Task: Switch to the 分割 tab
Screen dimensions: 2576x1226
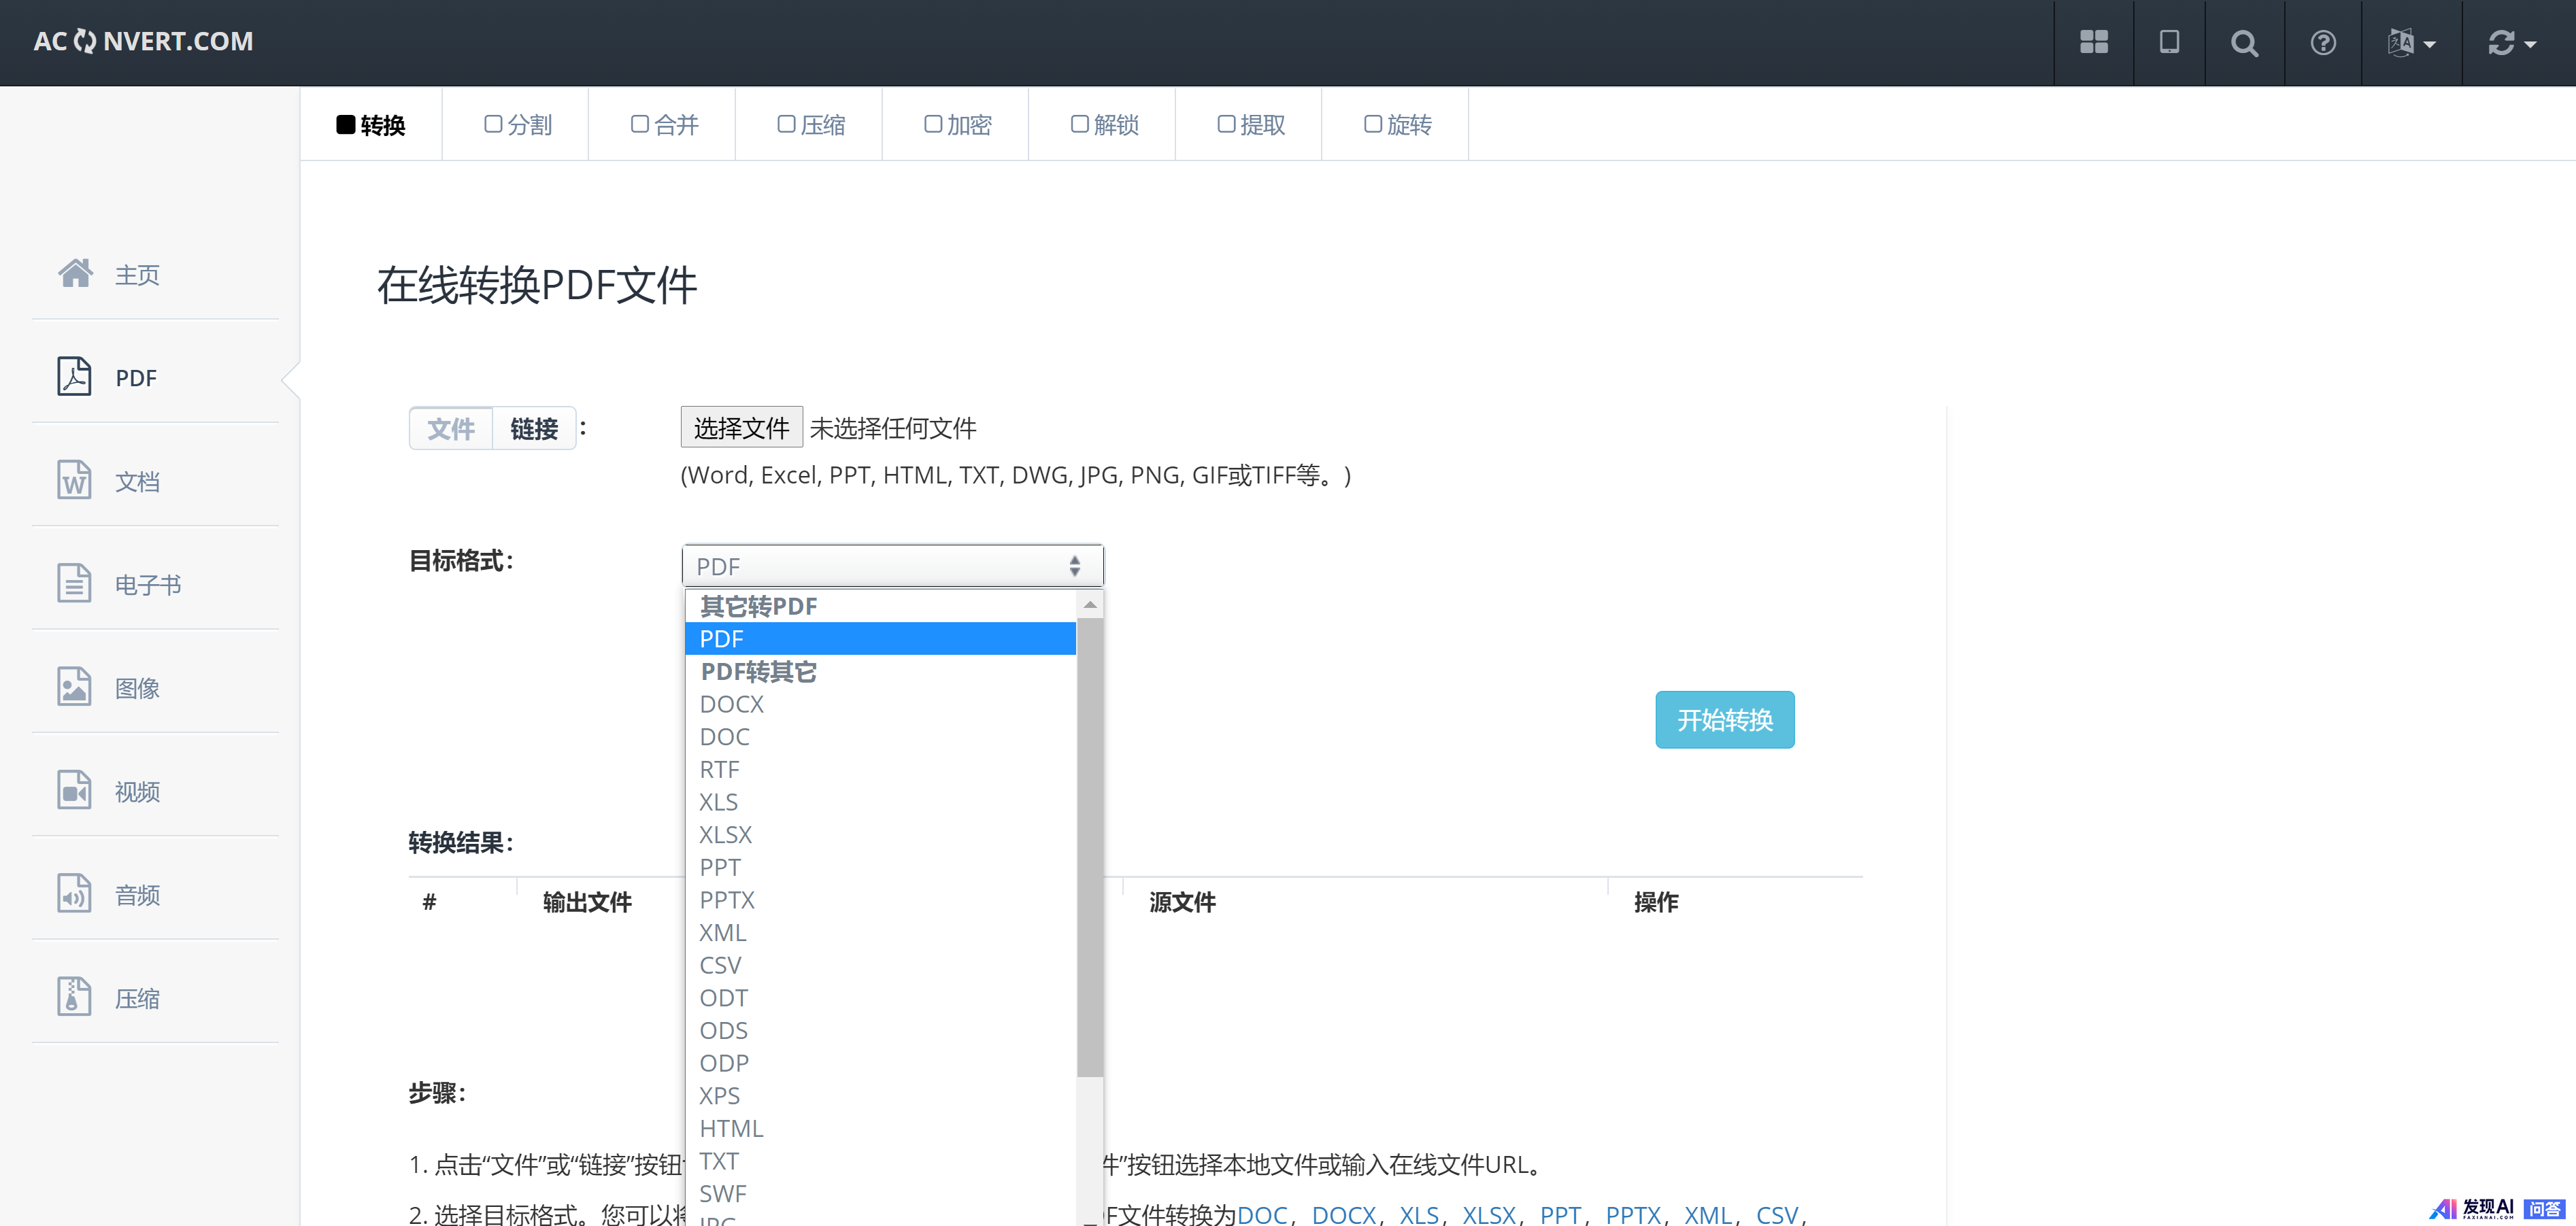Action: click(x=517, y=124)
